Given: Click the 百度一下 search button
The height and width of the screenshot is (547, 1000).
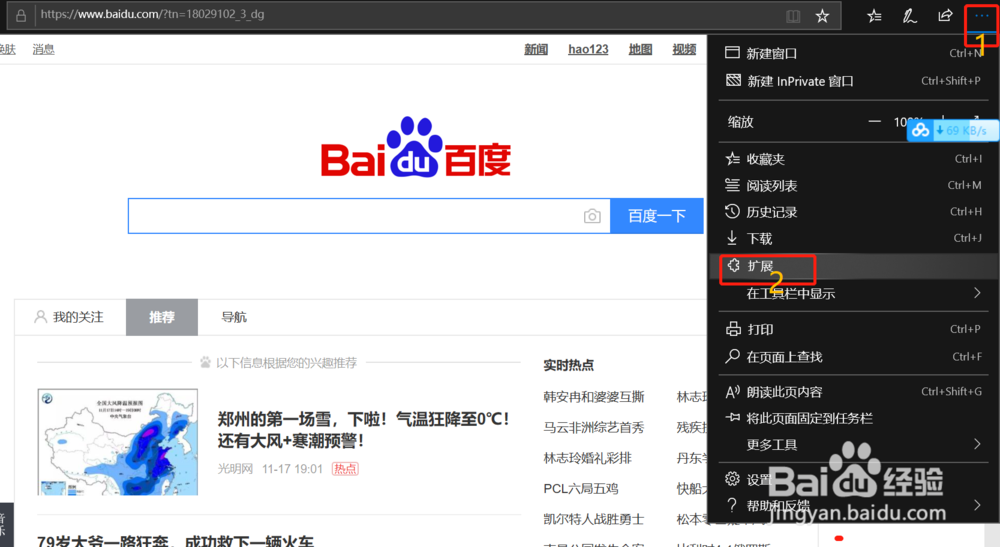Looking at the screenshot, I should click(657, 216).
